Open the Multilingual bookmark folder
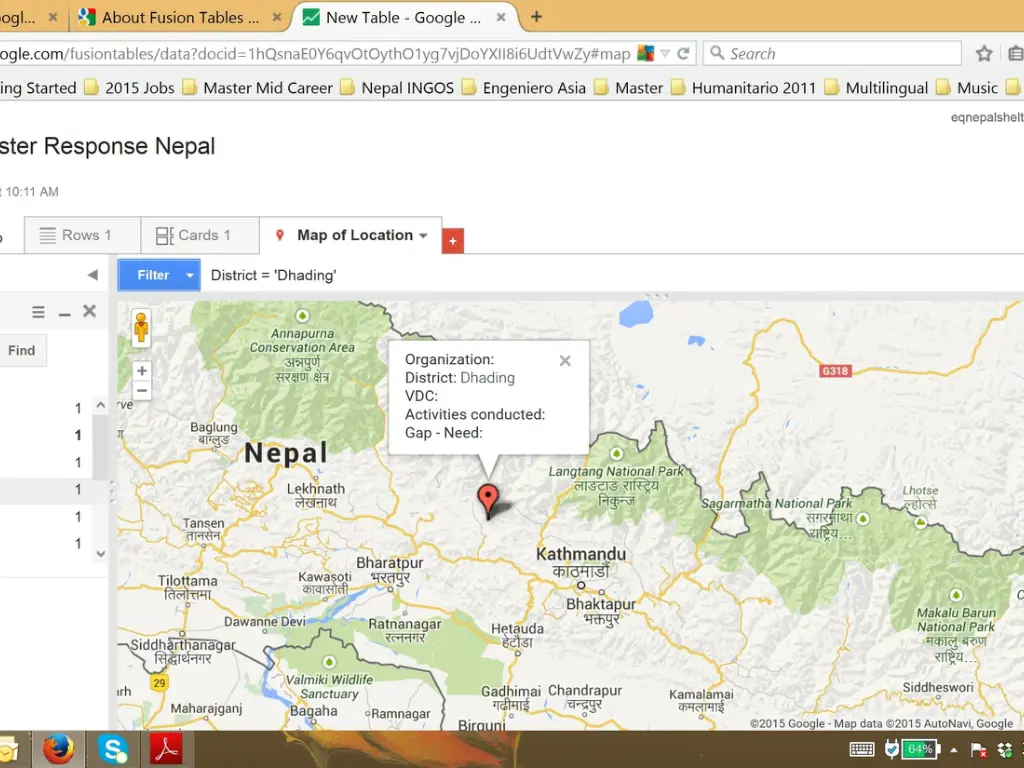Viewport: 1024px width, 768px height. [876, 88]
